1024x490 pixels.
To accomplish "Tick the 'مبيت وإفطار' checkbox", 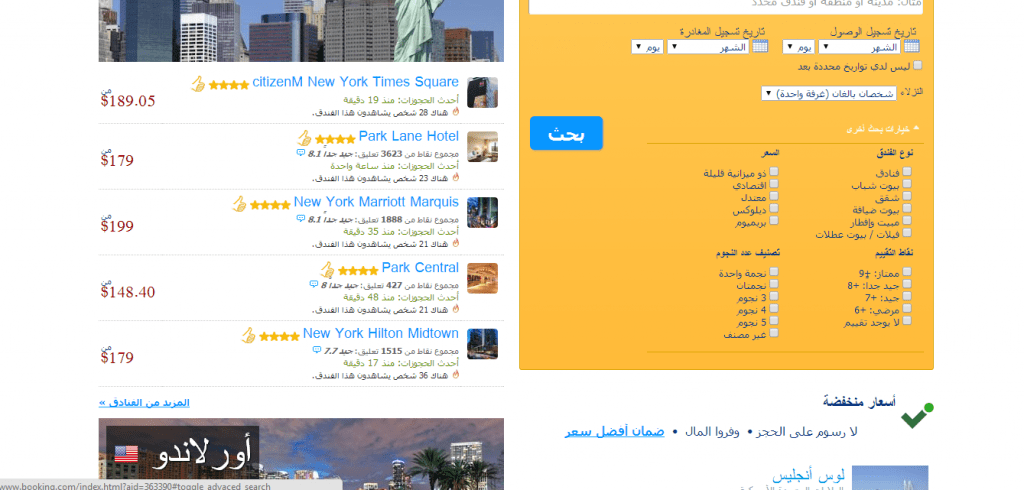I will click(906, 221).
